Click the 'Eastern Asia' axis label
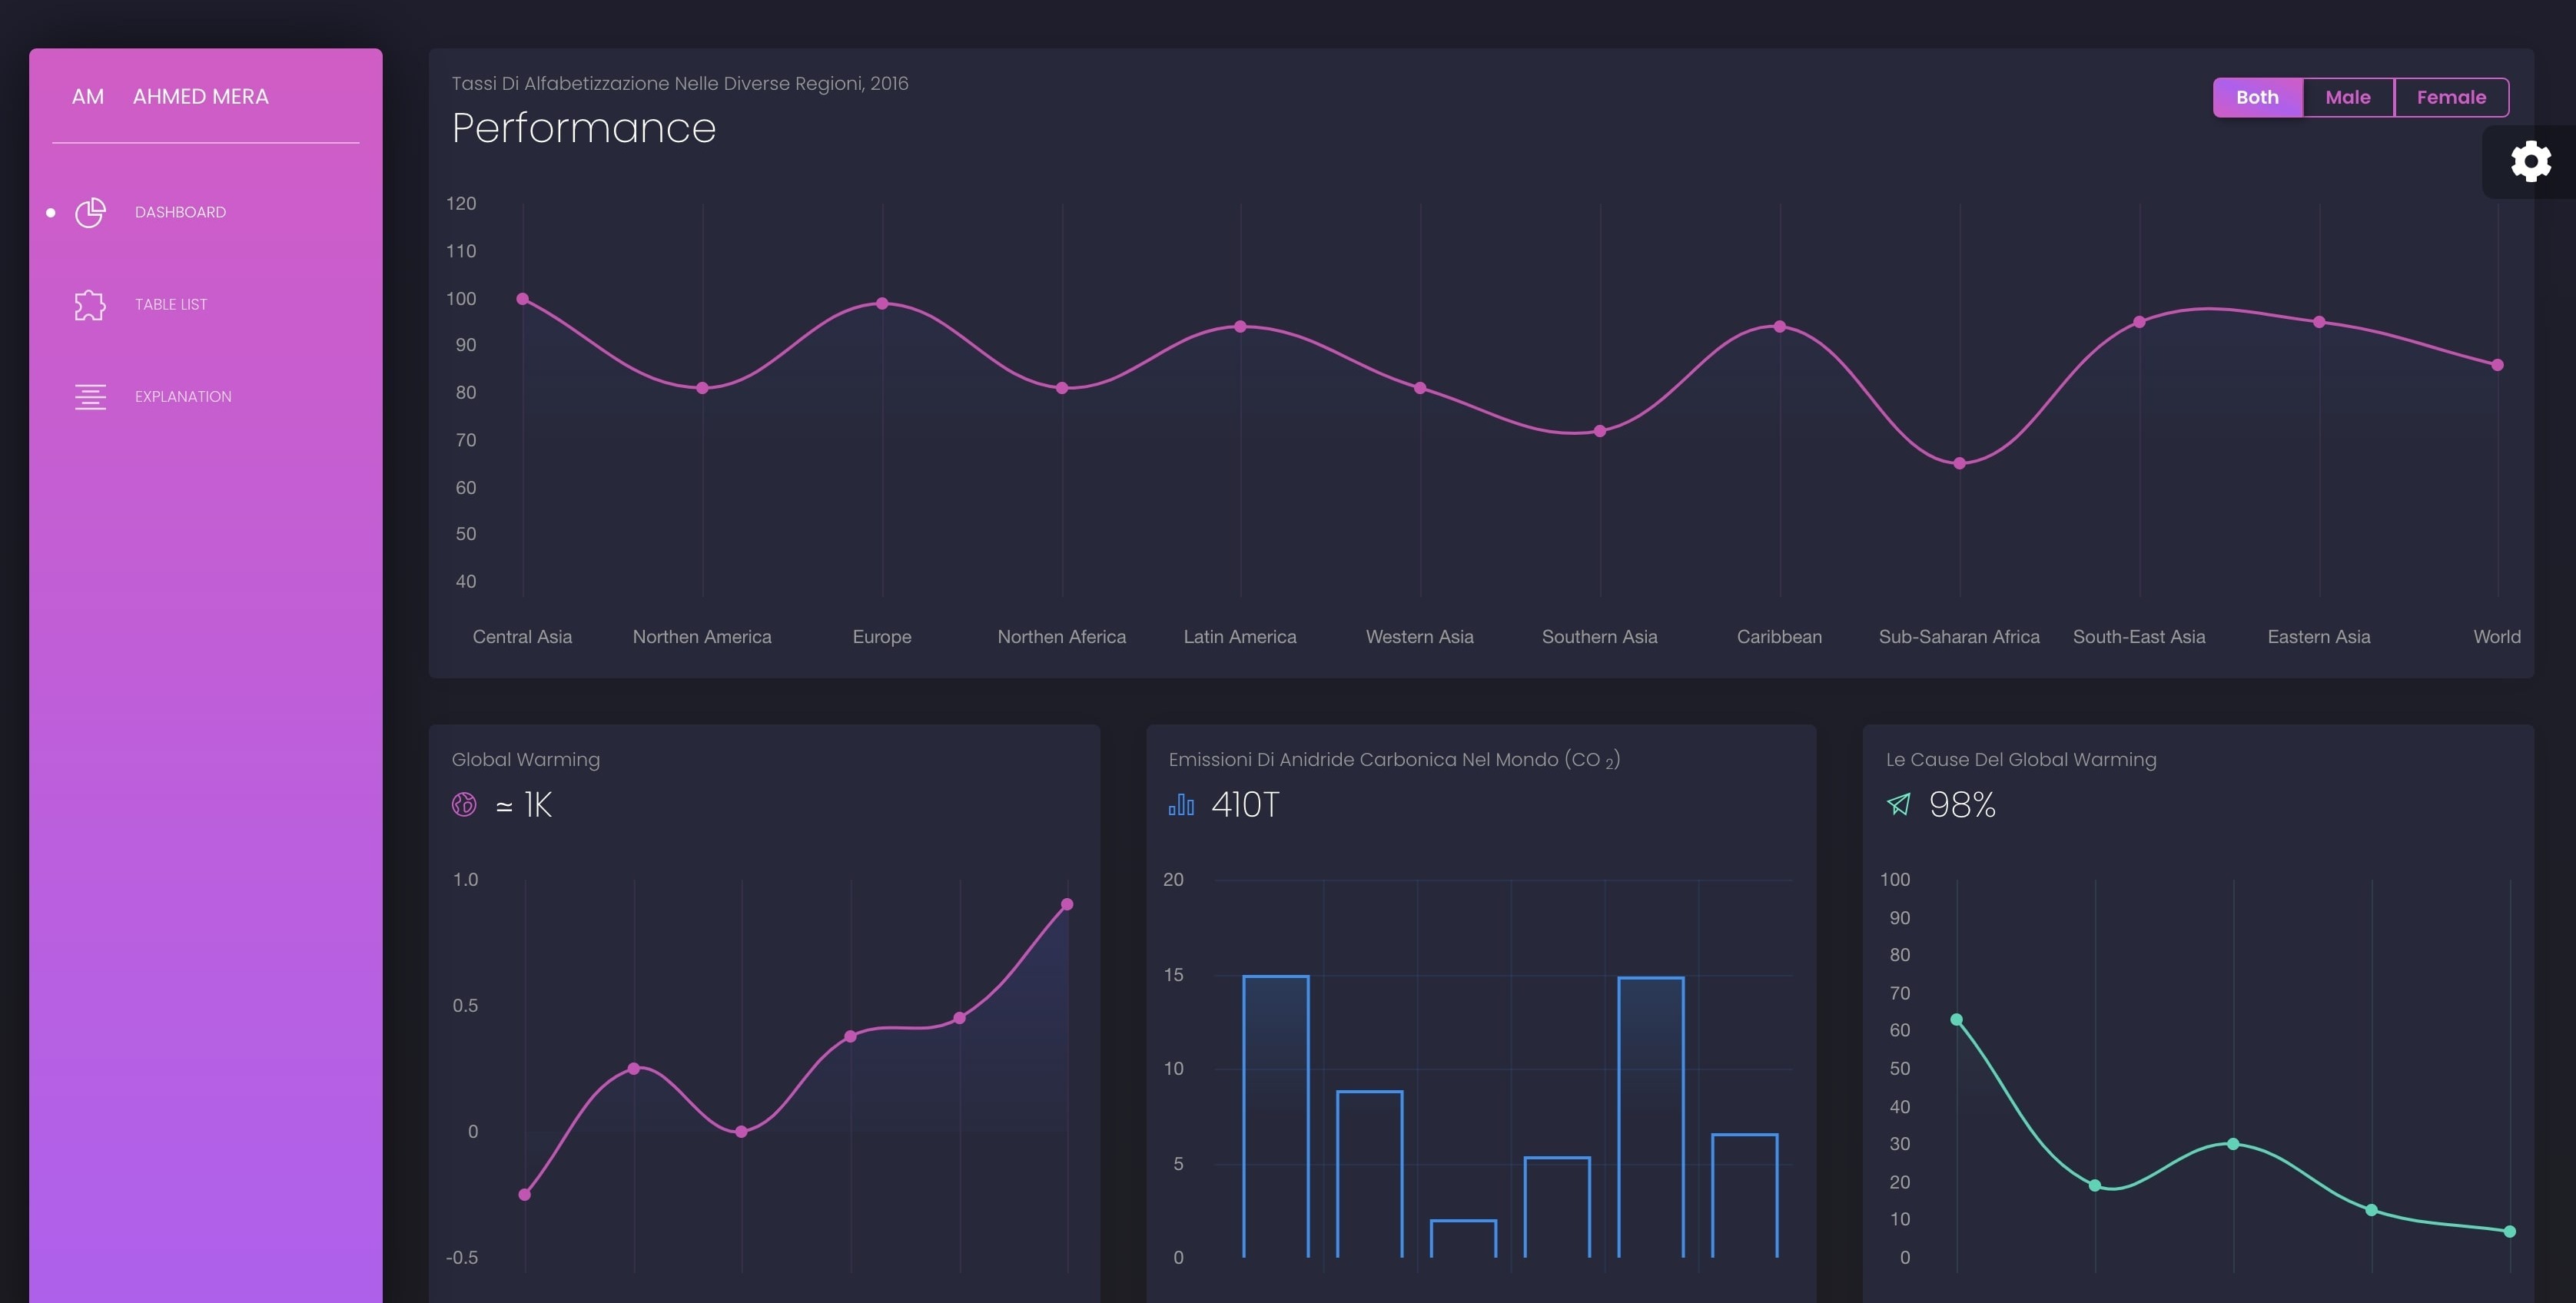2576x1303 pixels. coord(2319,637)
